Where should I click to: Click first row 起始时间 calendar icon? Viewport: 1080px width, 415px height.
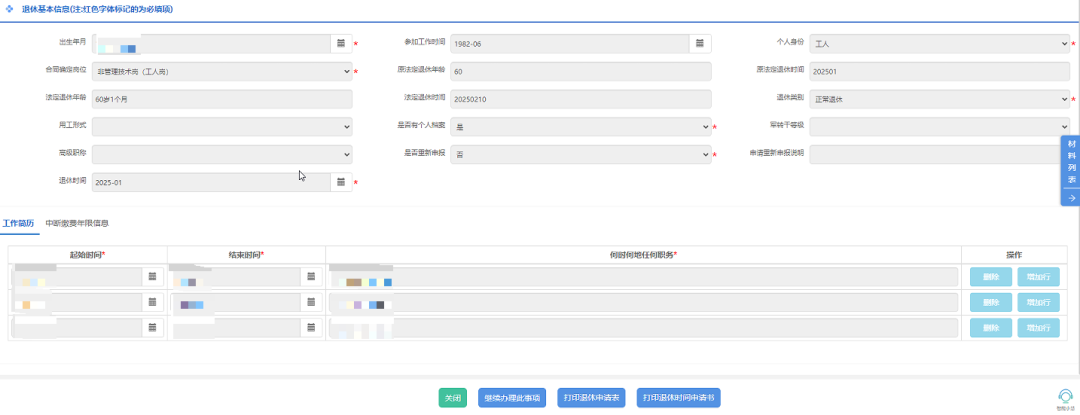(152, 276)
